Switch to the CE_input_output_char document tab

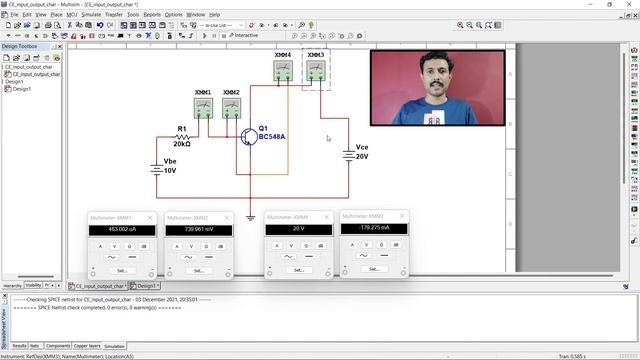point(98,286)
